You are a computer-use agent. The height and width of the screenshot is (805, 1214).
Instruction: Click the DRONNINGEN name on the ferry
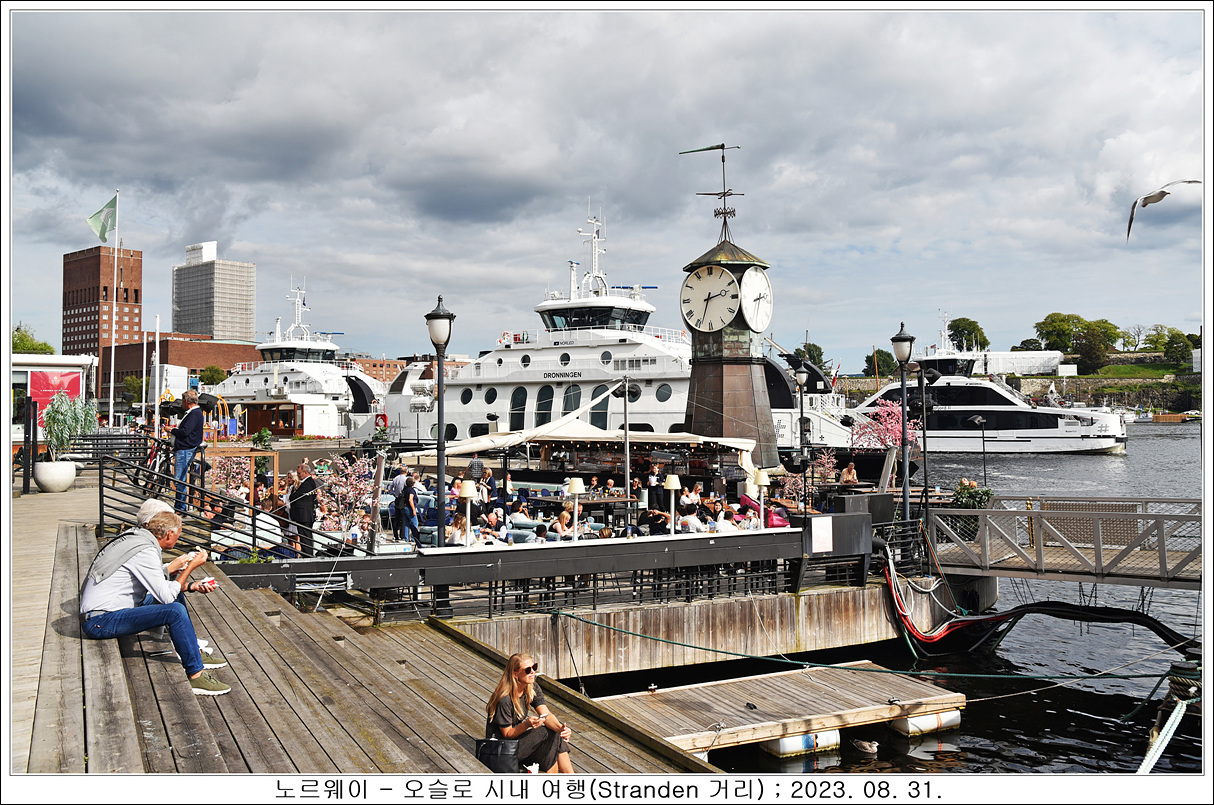pyautogui.click(x=562, y=375)
